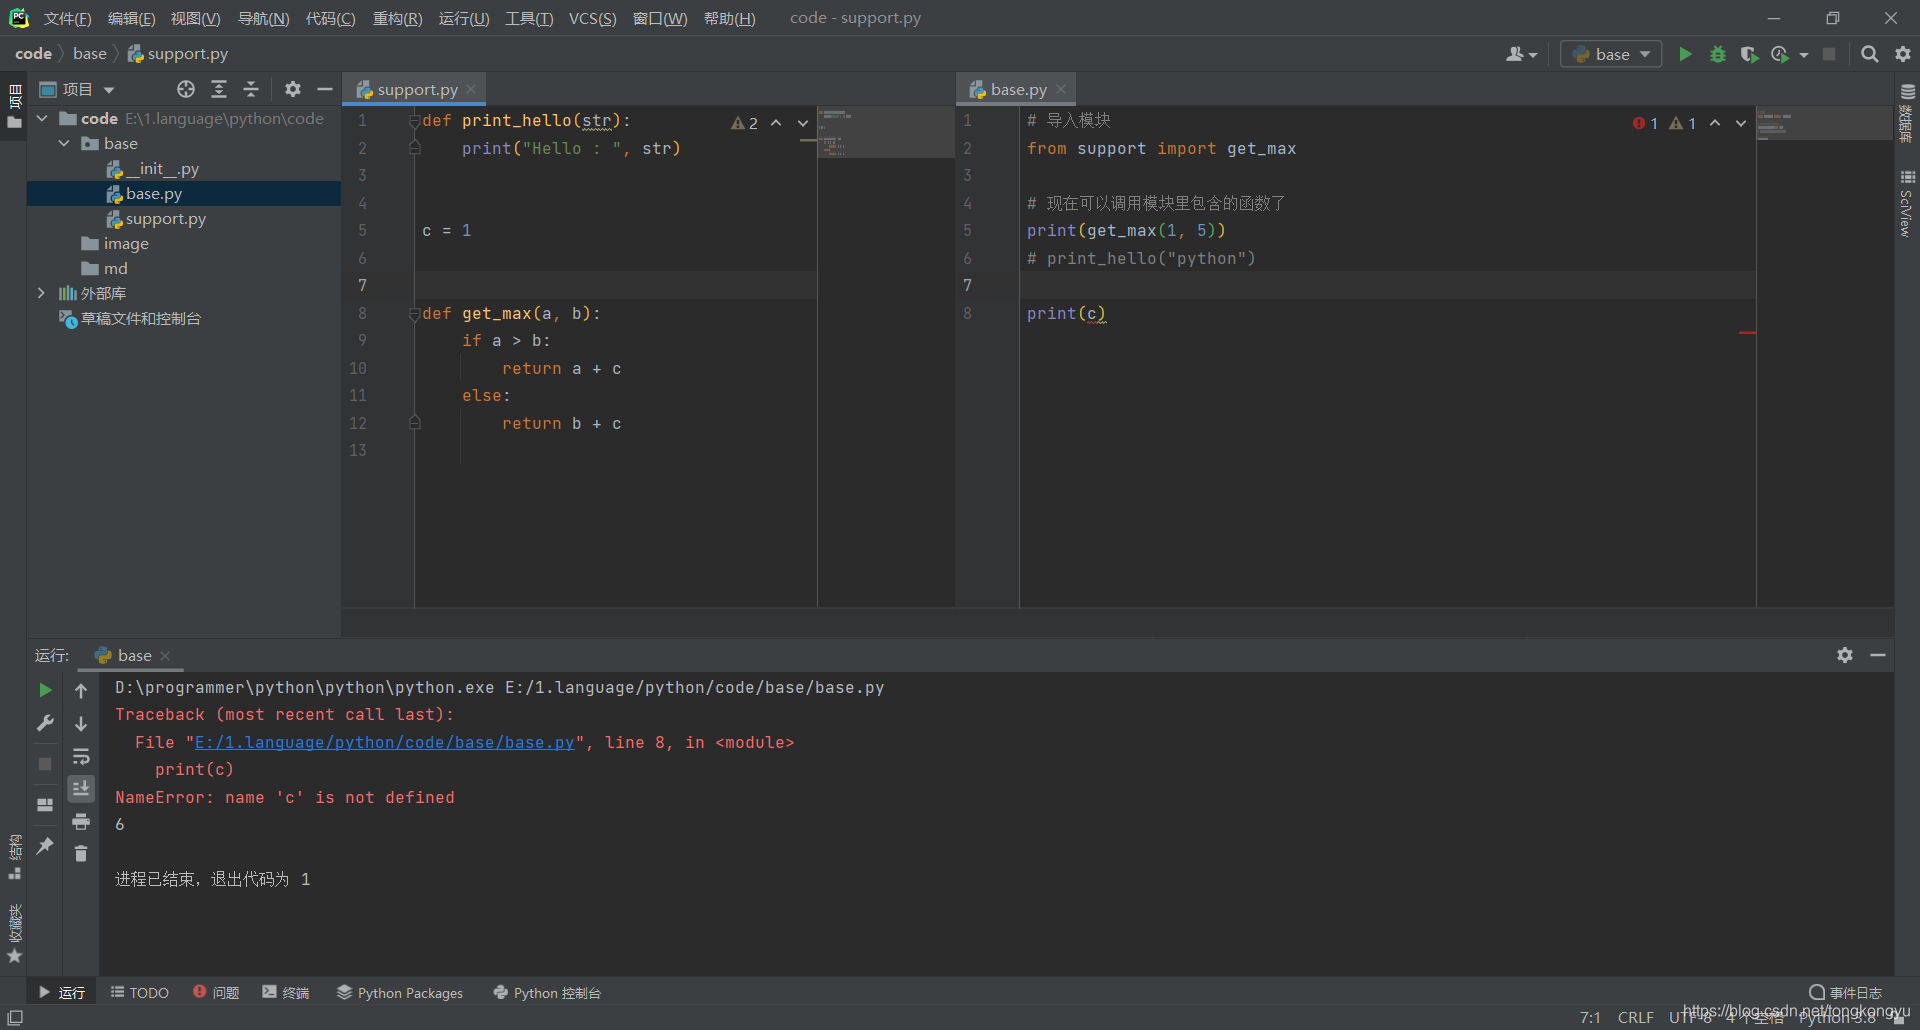Open IDE settings gear in top right

click(x=1903, y=54)
